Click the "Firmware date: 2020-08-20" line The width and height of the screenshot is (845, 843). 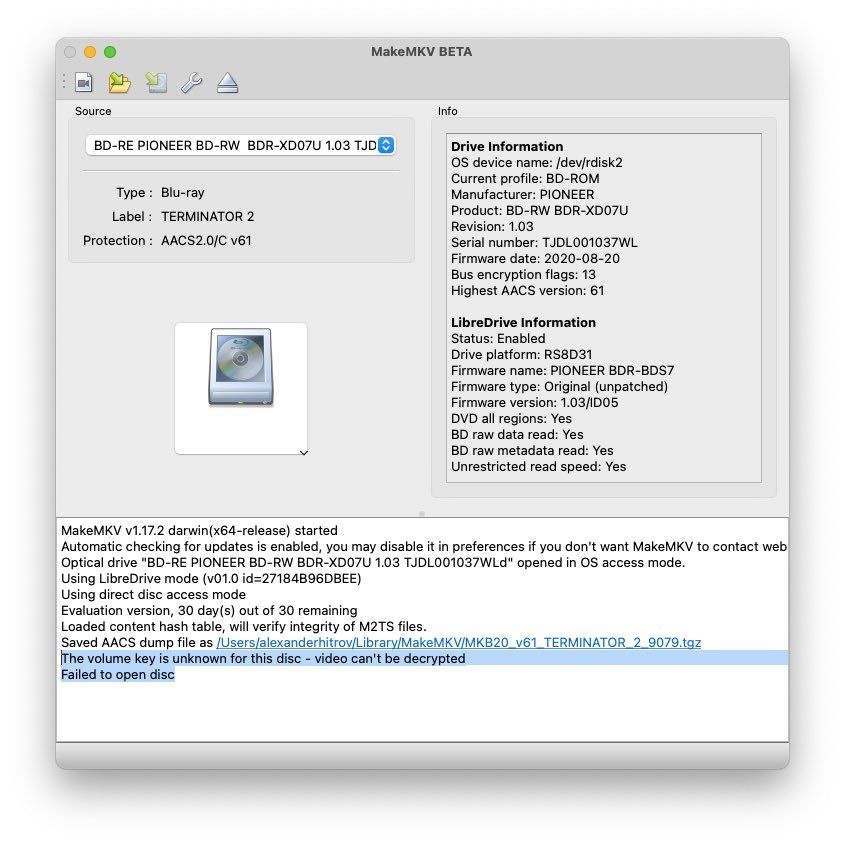click(535, 259)
